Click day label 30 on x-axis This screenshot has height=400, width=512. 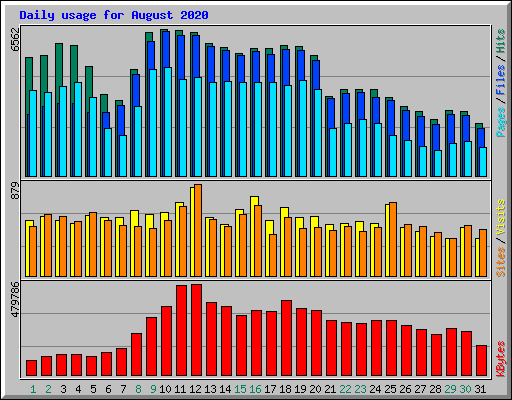click(465, 389)
